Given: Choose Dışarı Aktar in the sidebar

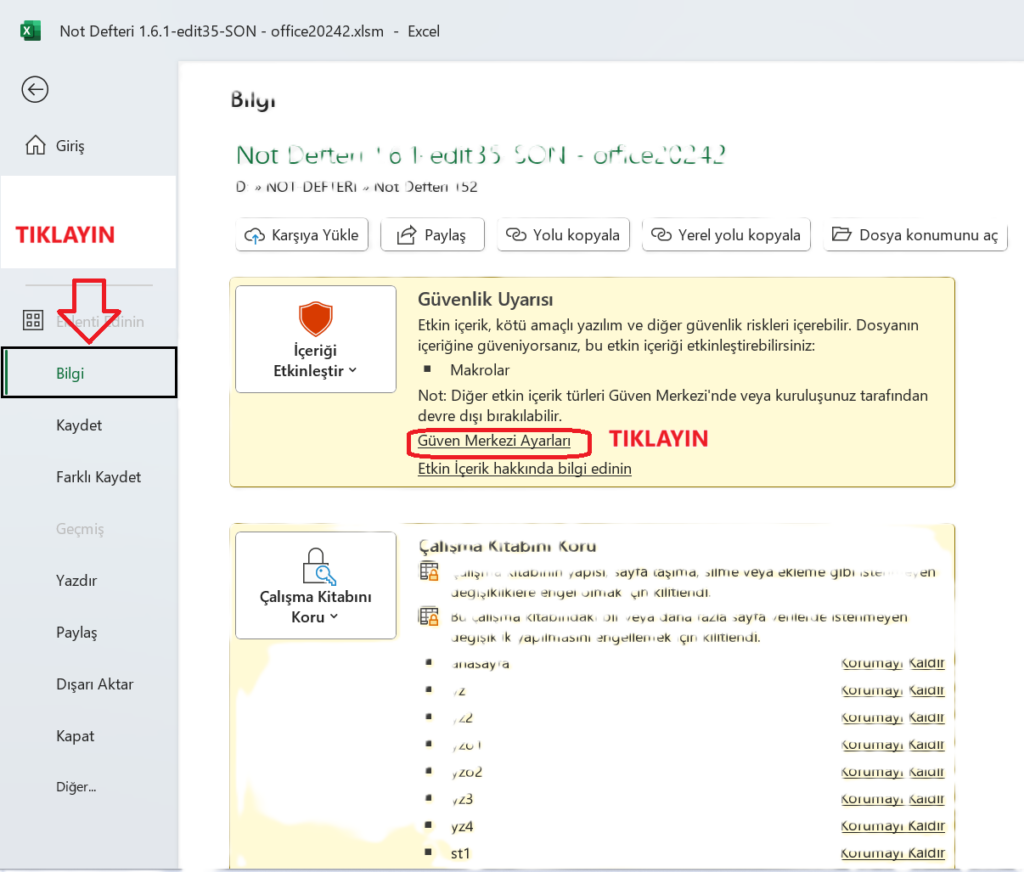Looking at the screenshot, I should point(94,685).
